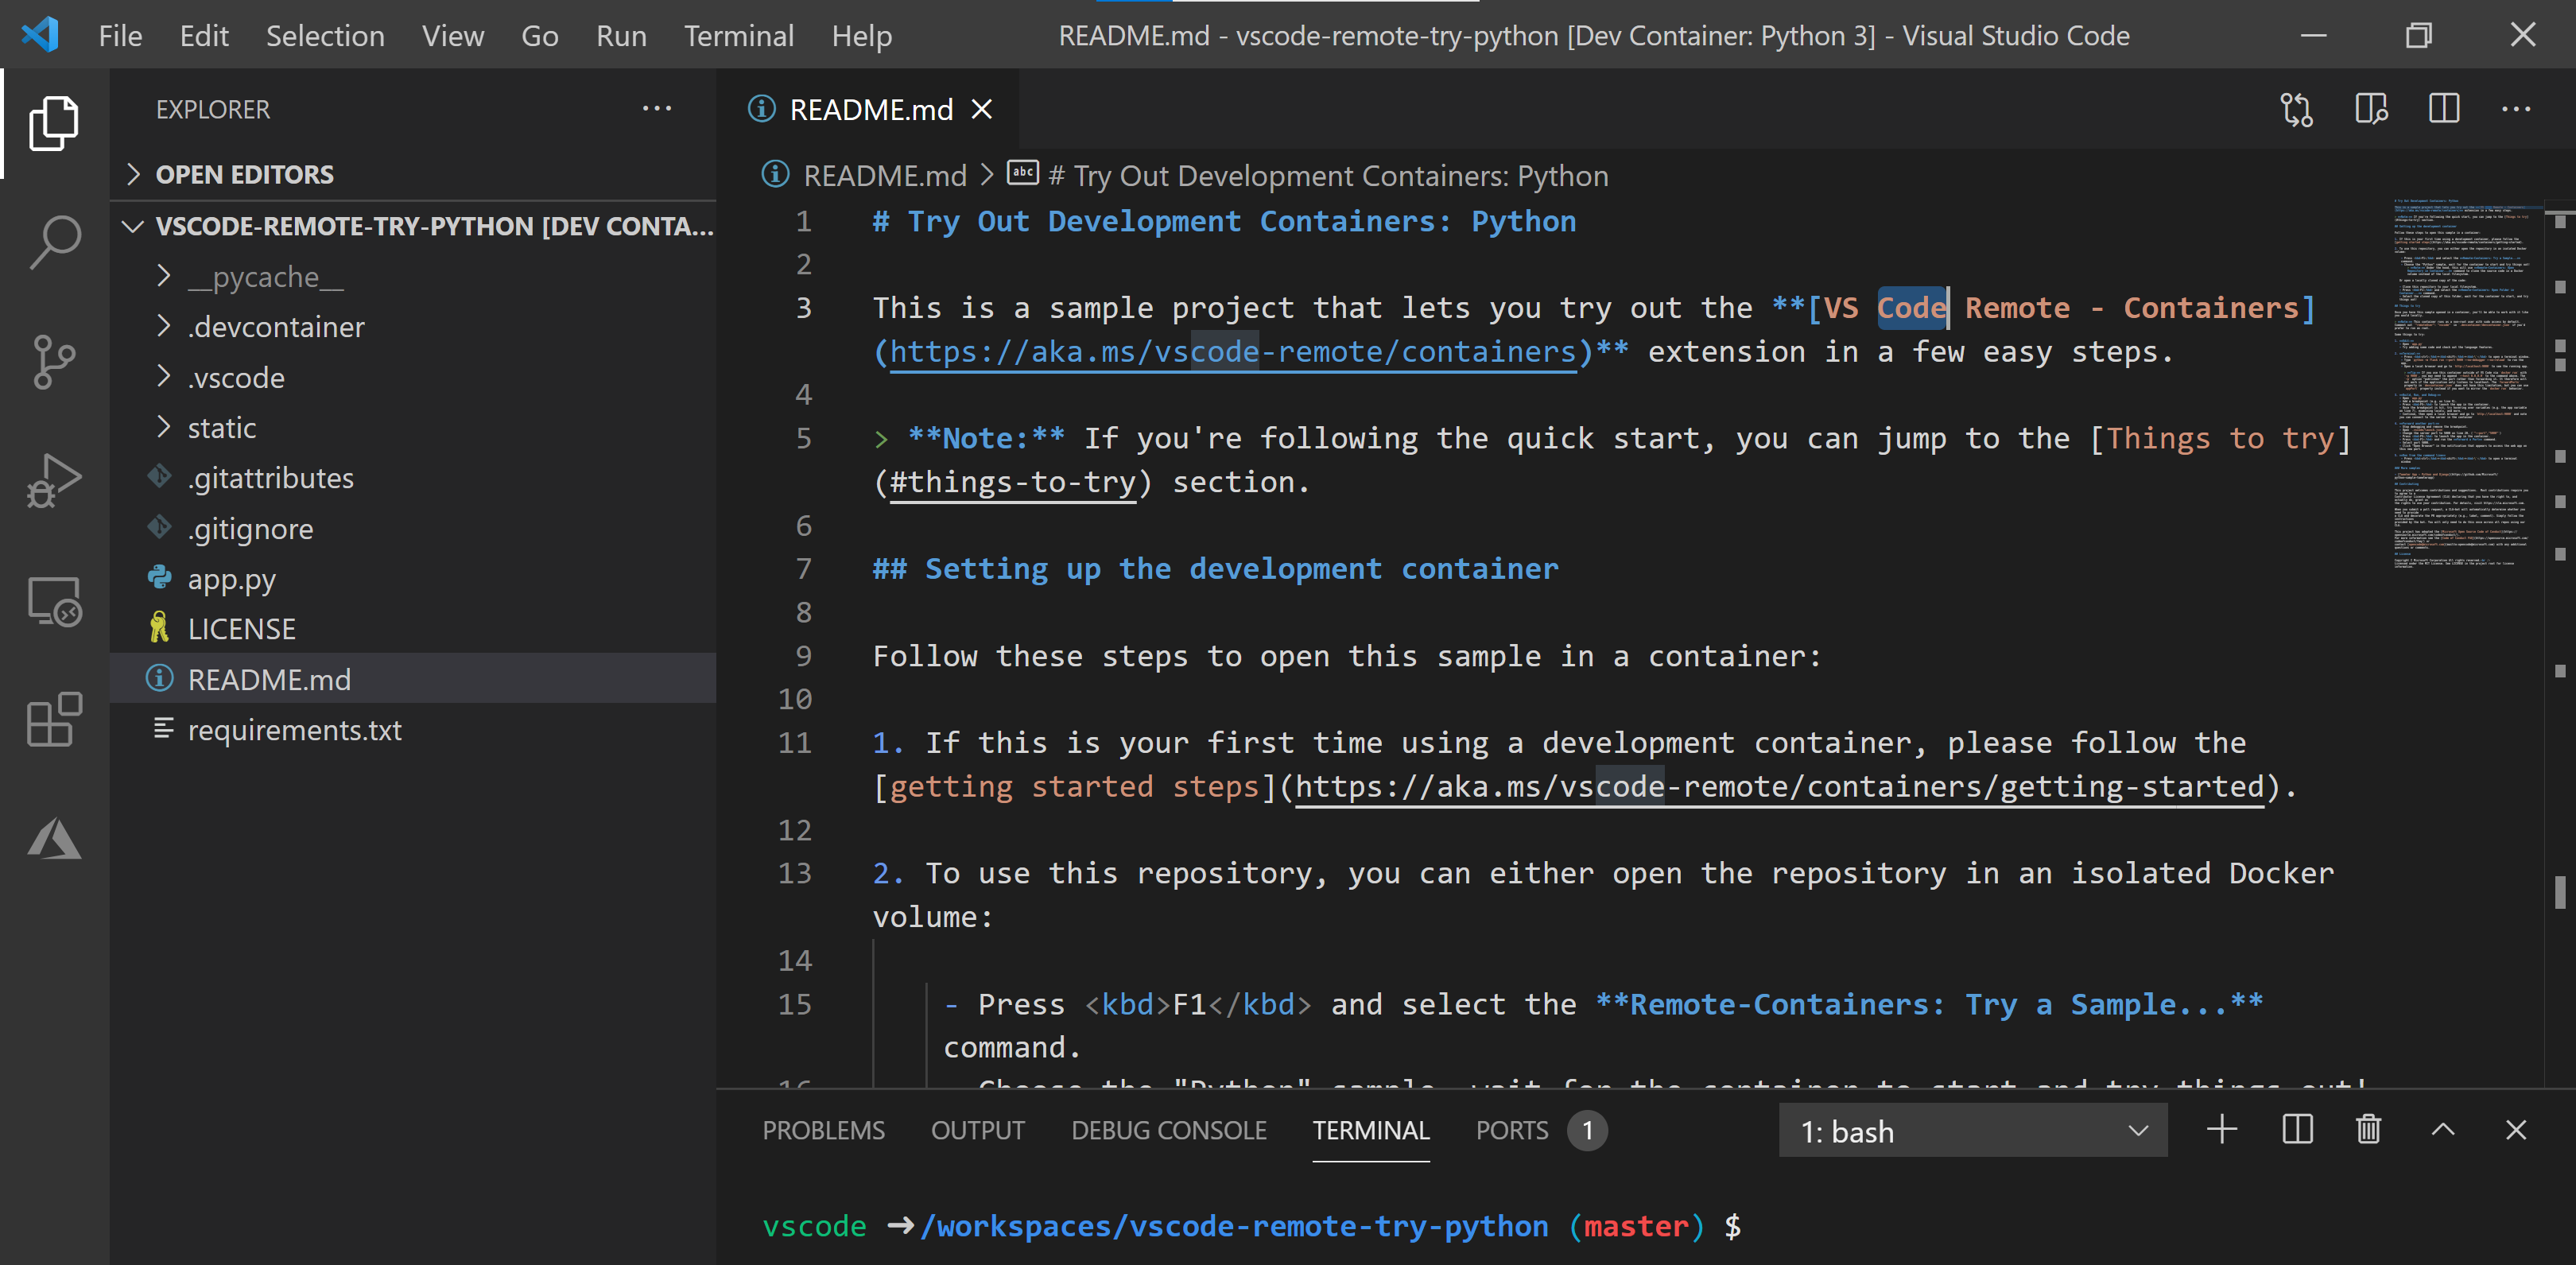Screen dimensions: 2576x1265
Task: Open the View menu
Action: tap(453, 36)
